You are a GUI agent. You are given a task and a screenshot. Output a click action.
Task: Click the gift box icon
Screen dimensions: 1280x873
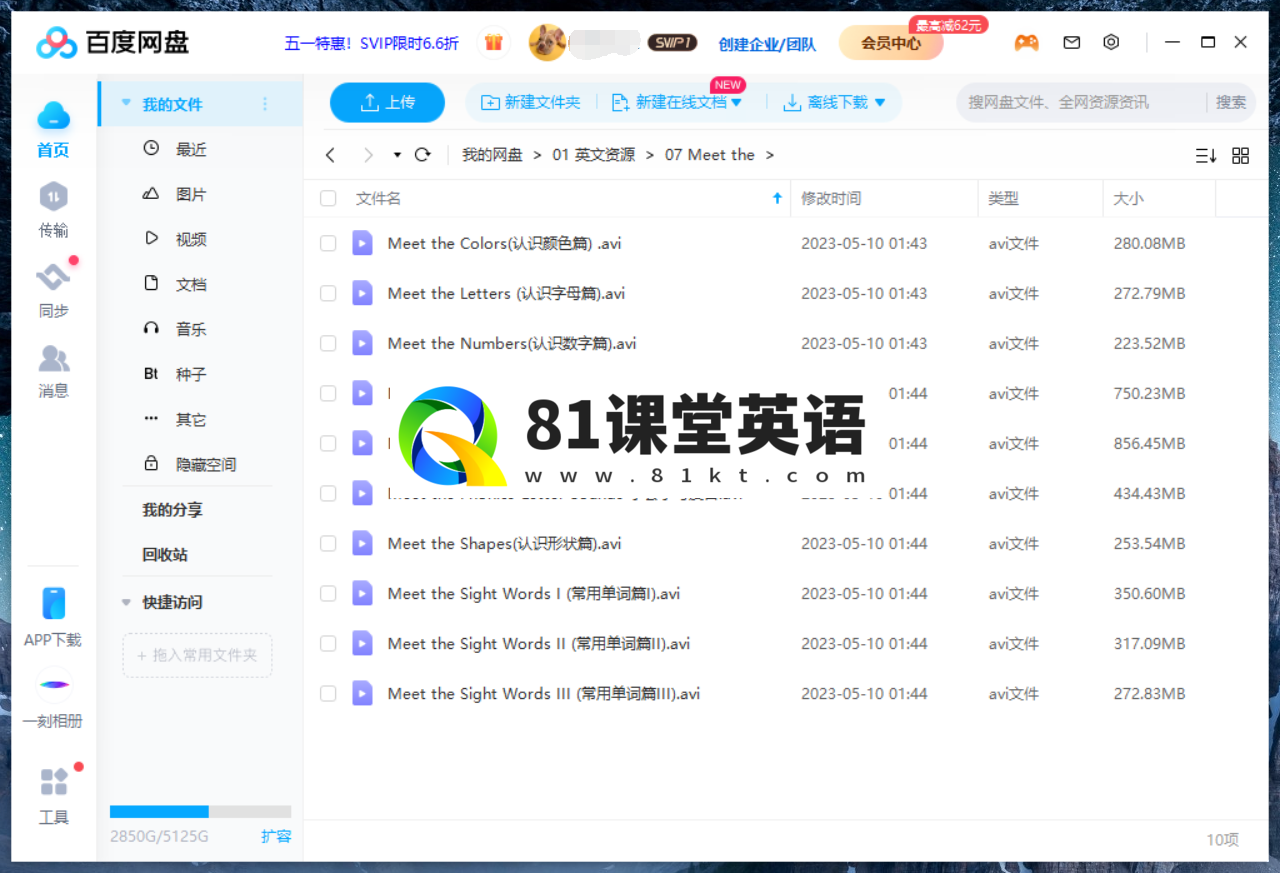point(493,43)
